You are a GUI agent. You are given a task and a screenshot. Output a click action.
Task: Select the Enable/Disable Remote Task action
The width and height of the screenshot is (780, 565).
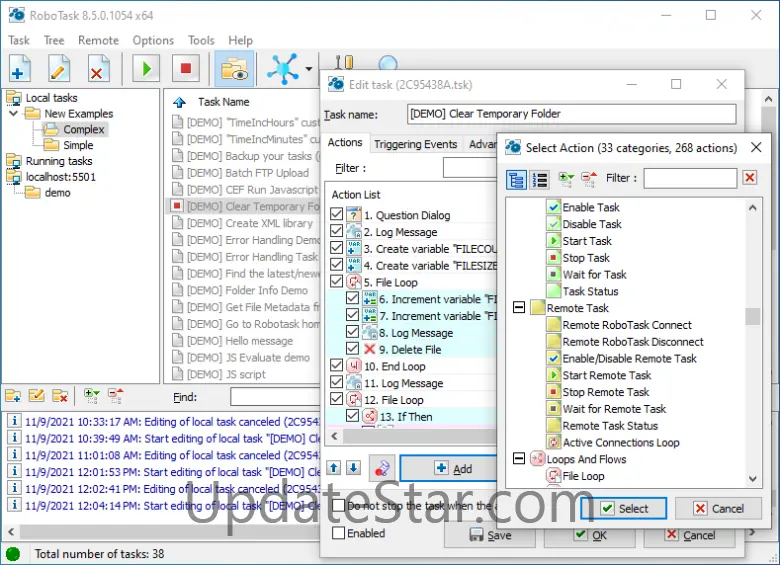point(629,359)
